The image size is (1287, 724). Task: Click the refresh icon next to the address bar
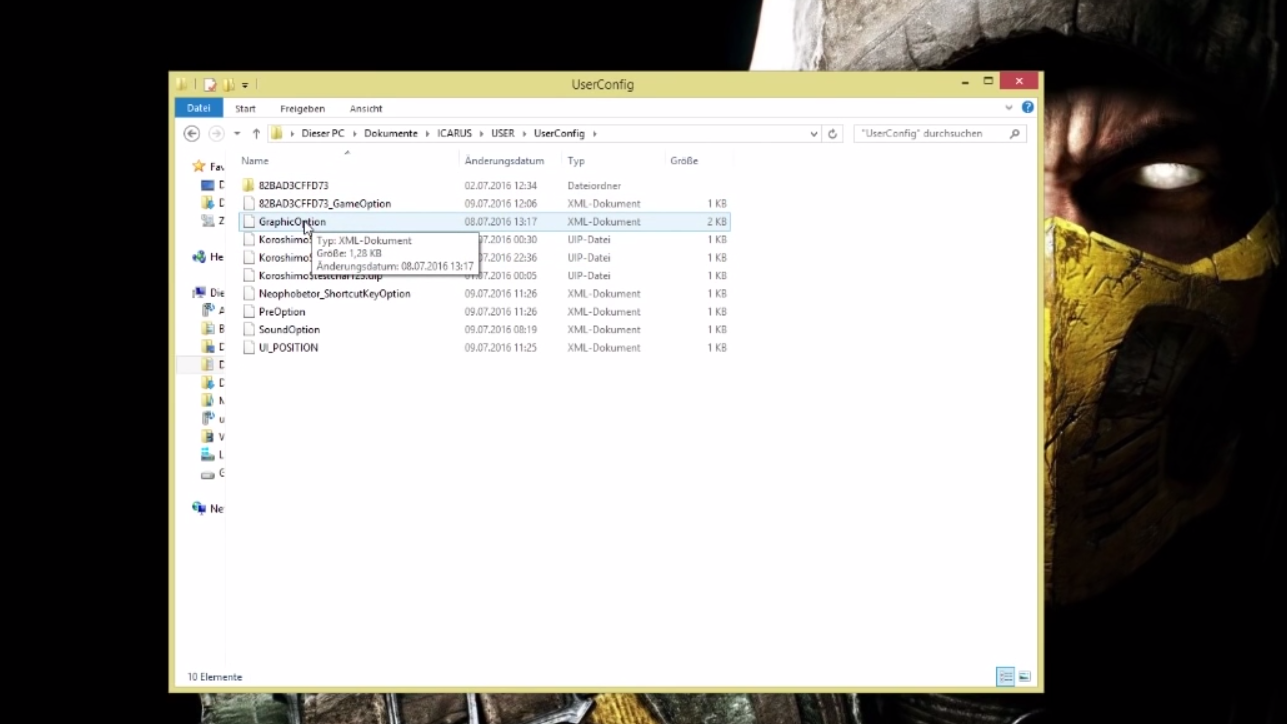833,133
